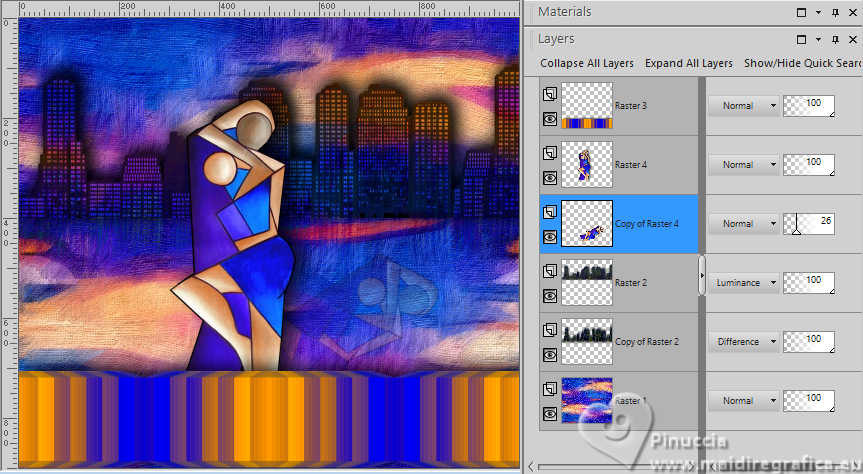The width and height of the screenshot is (863, 474).
Task: Click layer type icon of Copy of Raster 2
Action: click(549, 330)
